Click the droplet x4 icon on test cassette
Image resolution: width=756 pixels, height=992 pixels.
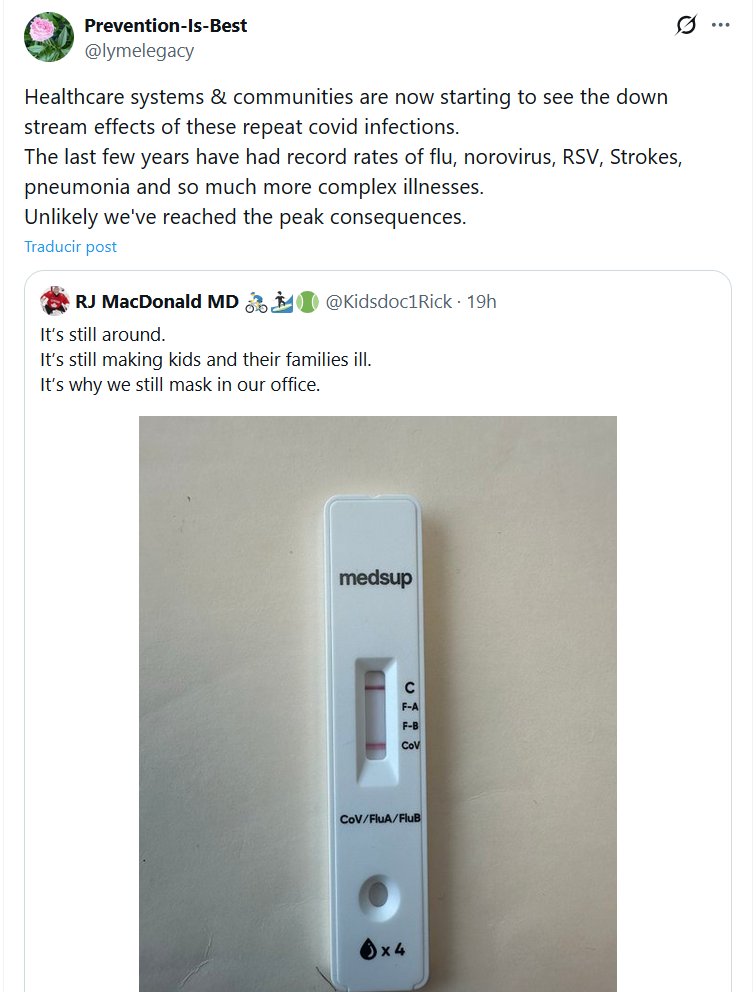pyautogui.click(x=381, y=949)
